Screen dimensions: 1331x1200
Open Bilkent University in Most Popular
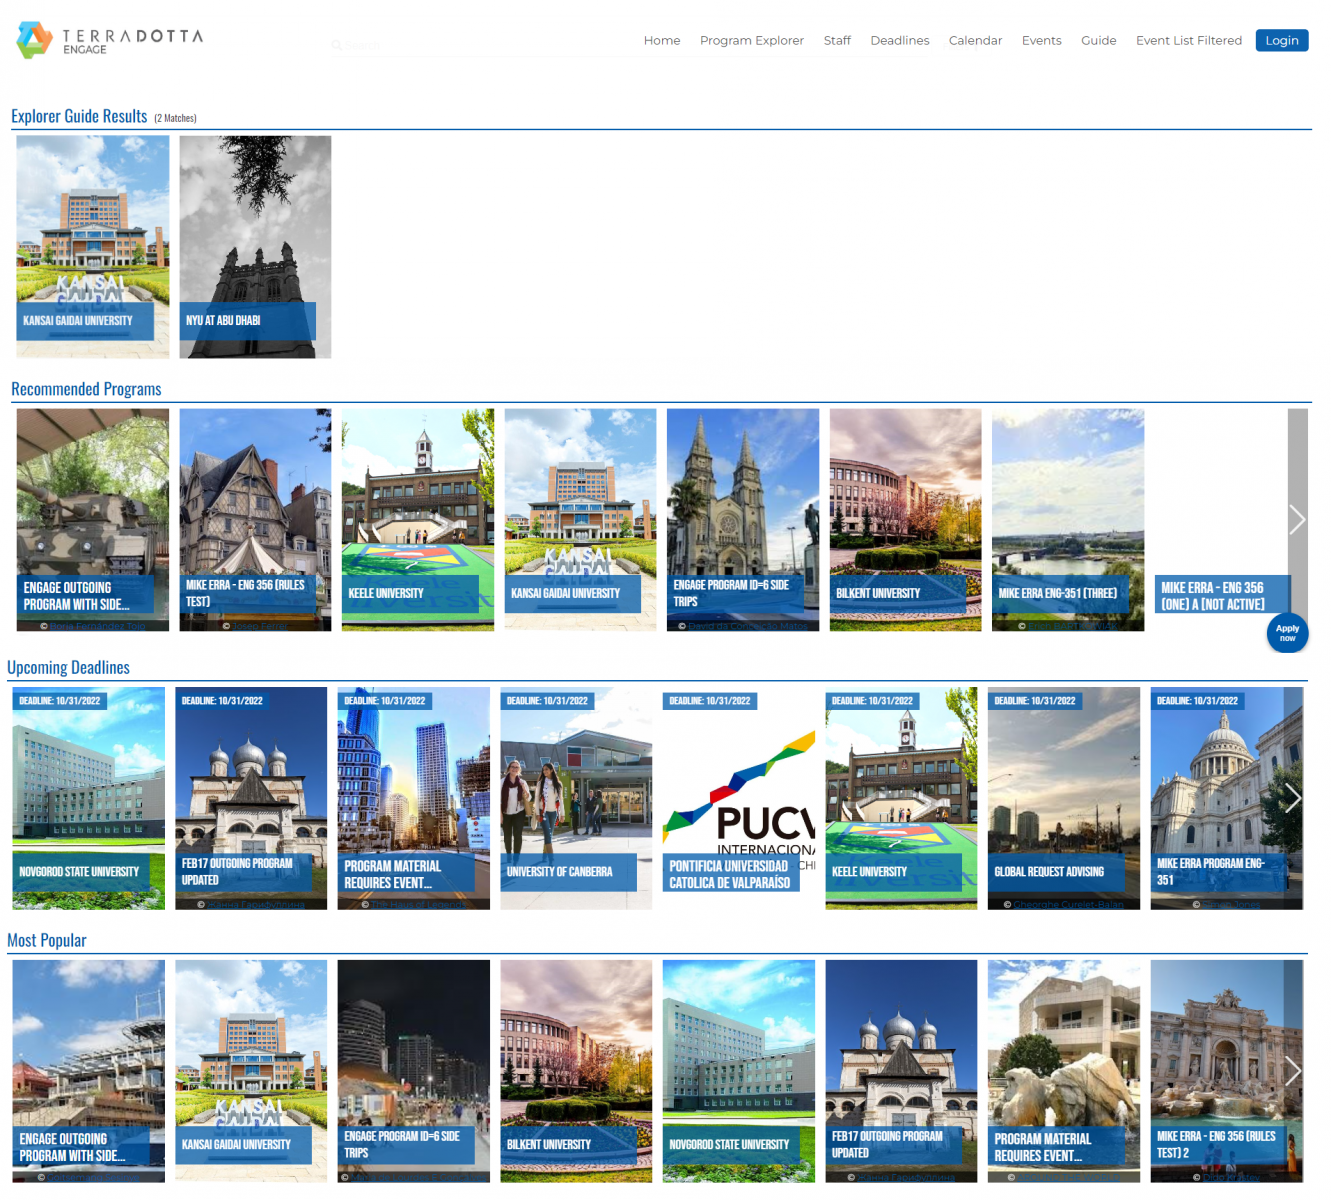click(x=576, y=1071)
